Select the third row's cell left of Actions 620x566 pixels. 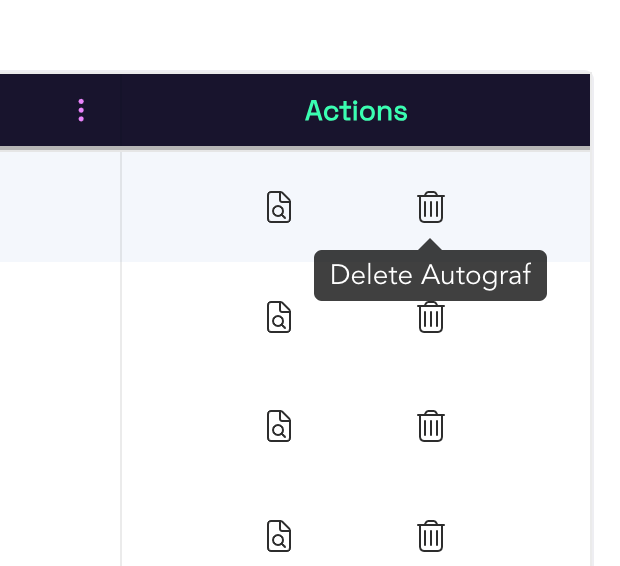coord(60,426)
